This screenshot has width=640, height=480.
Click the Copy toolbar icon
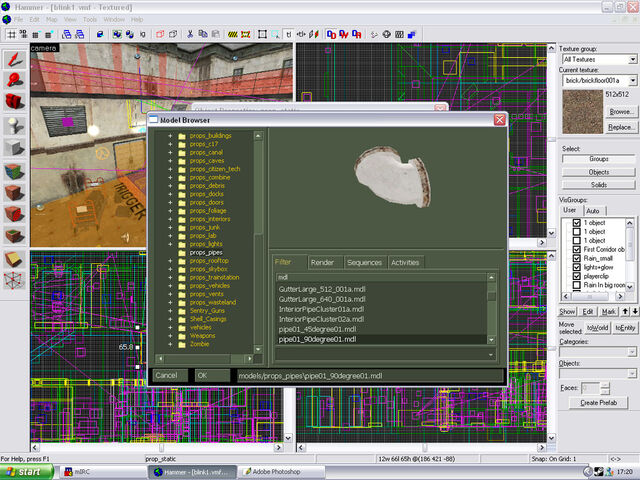click(202, 34)
